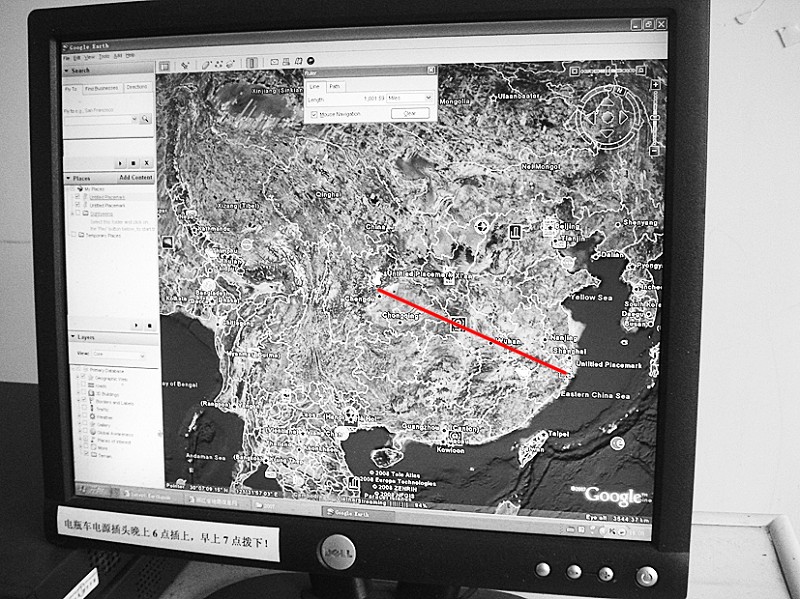The height and width of the screenshot is (599, 800).
Task: Click the Places panel play tour button
Action: pos(136,326)
